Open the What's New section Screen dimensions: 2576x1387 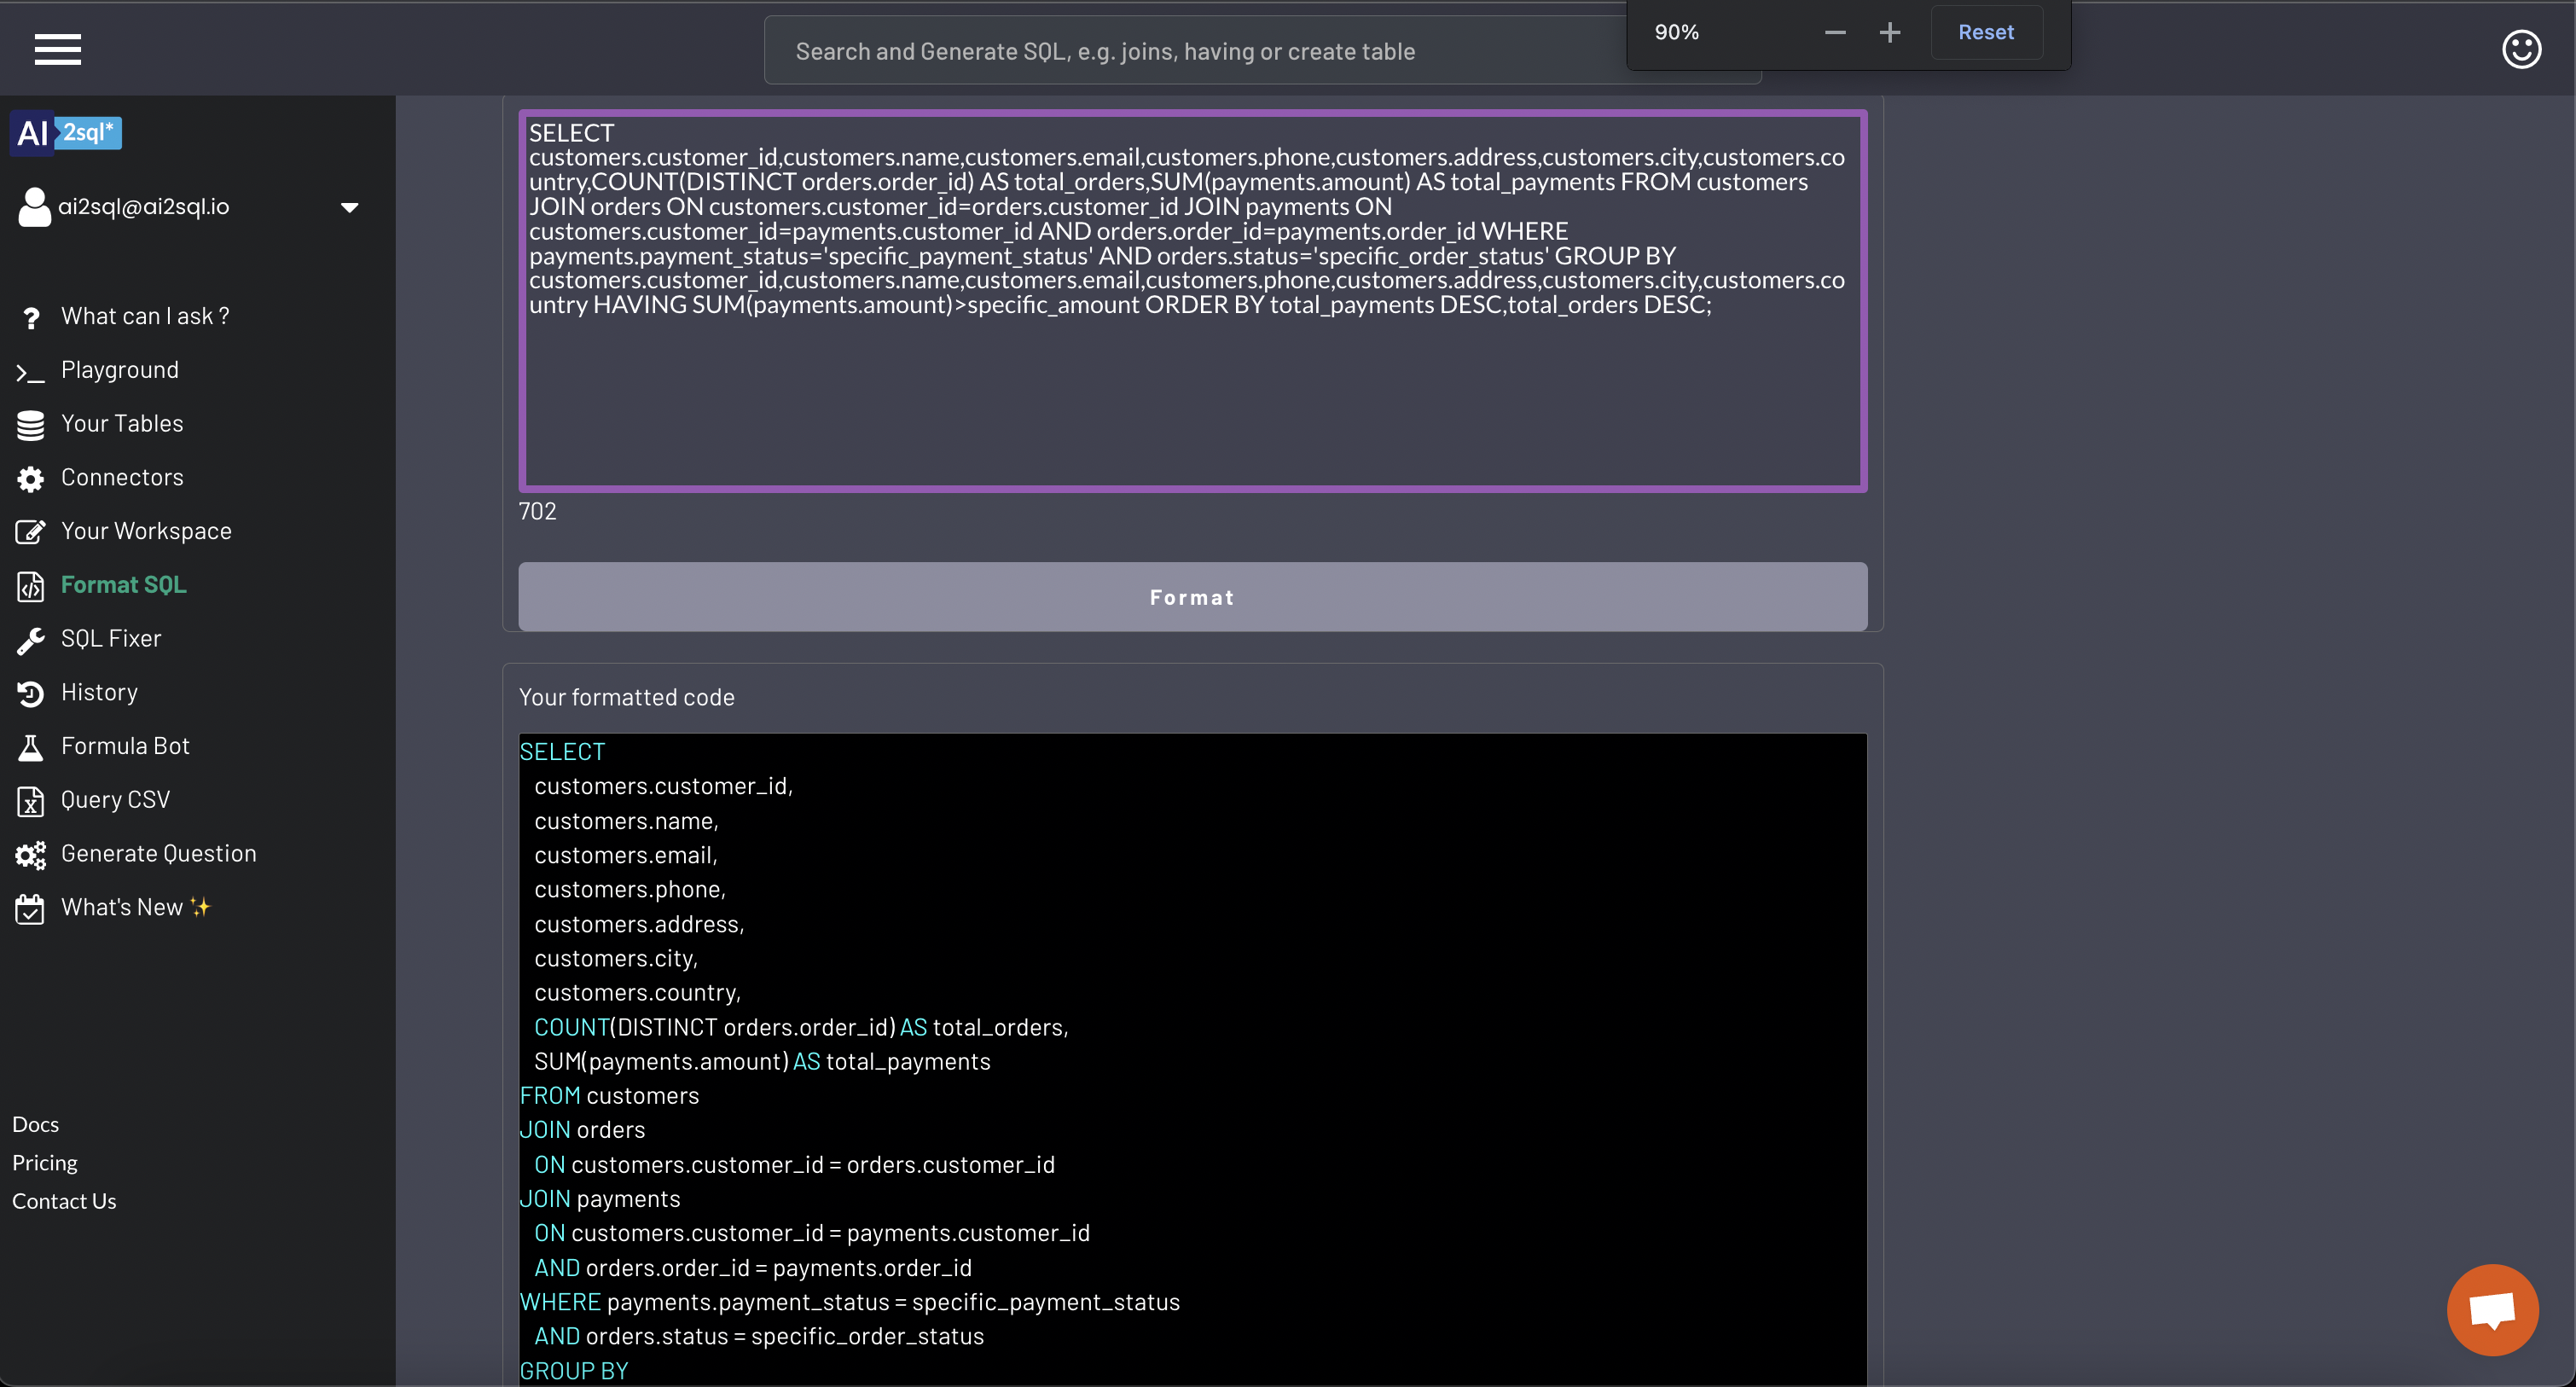[x=122, y=907]
